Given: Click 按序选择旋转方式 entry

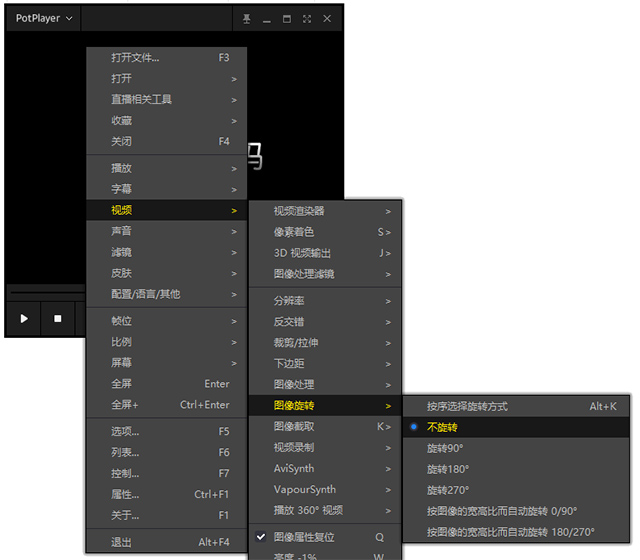Looking at the screenshot, I should [516, 406].
